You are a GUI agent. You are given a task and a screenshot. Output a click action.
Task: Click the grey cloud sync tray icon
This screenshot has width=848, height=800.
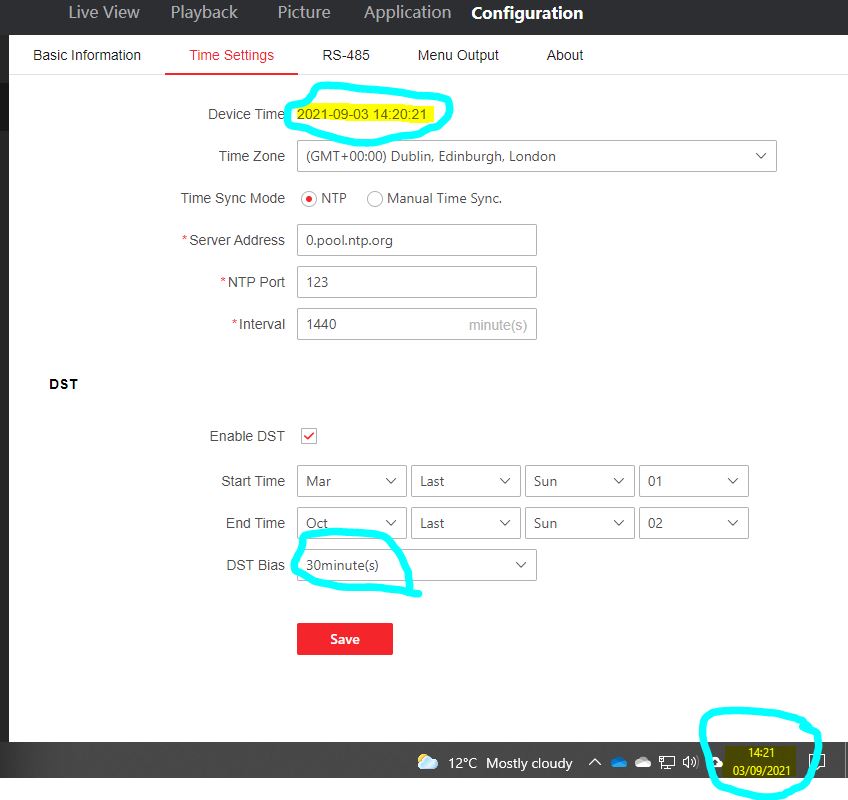tap(642, 762)
